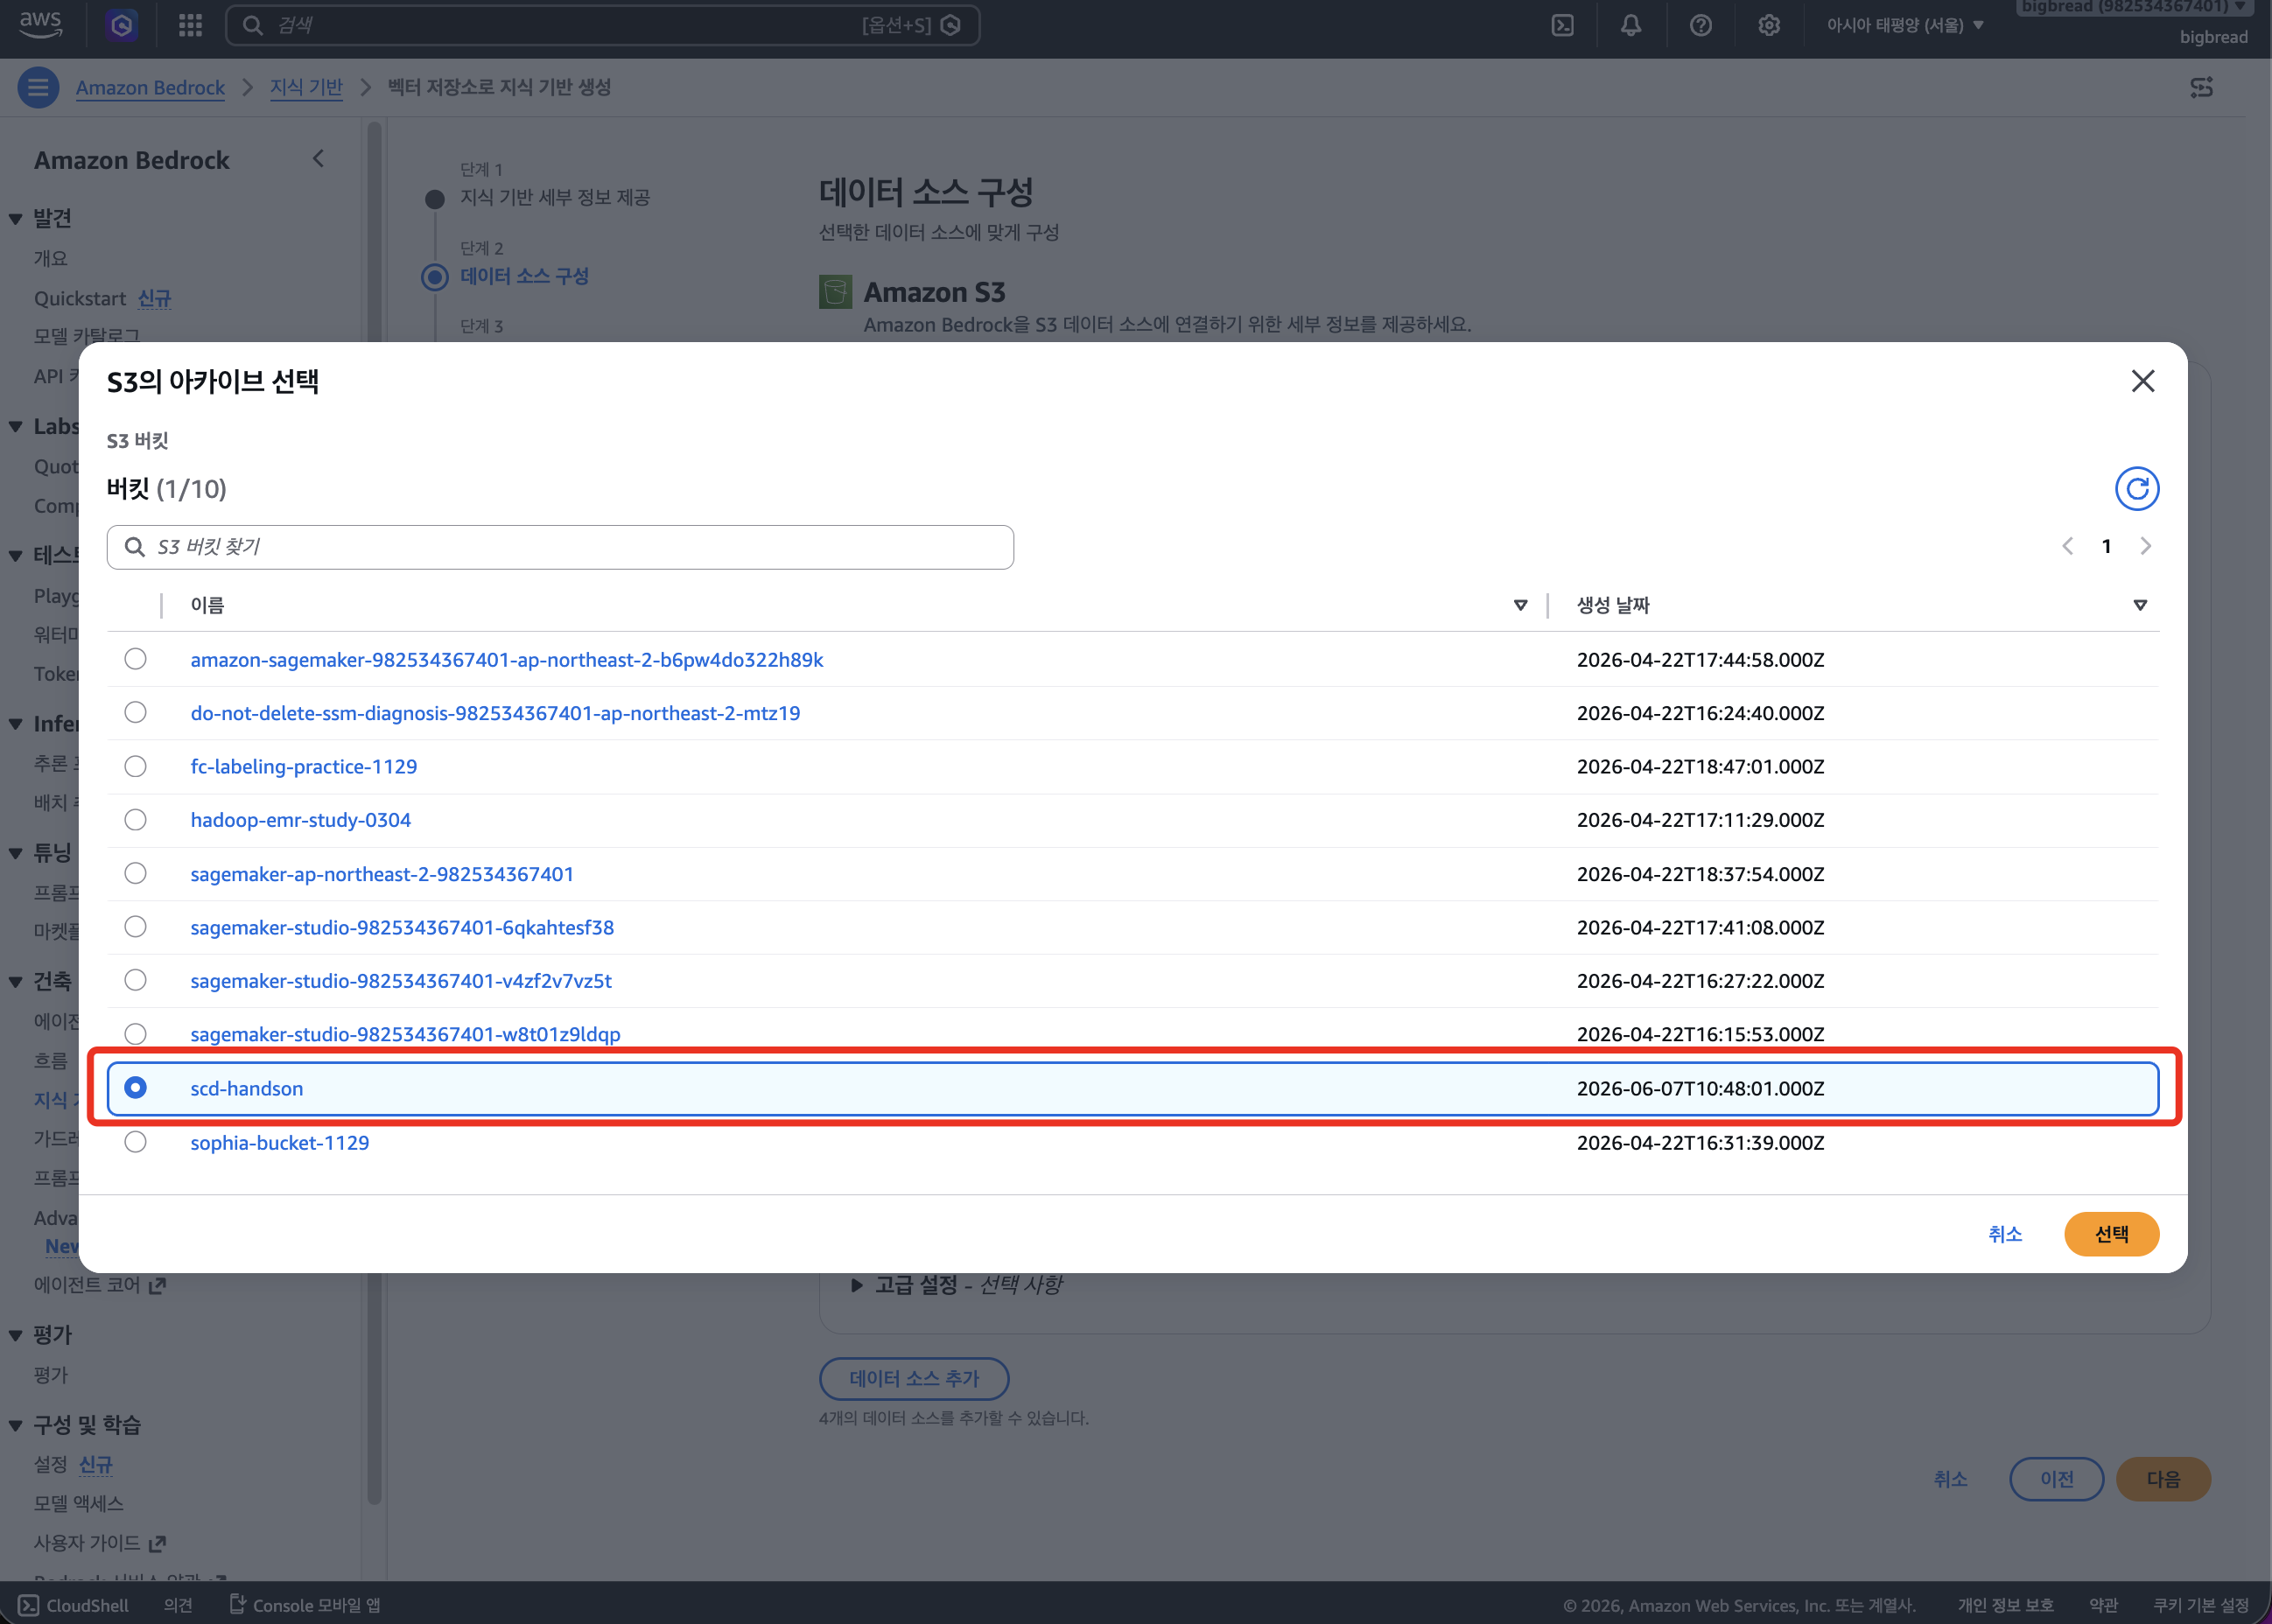Open the 모델 액세스 sidebar item

(79, 1503)
